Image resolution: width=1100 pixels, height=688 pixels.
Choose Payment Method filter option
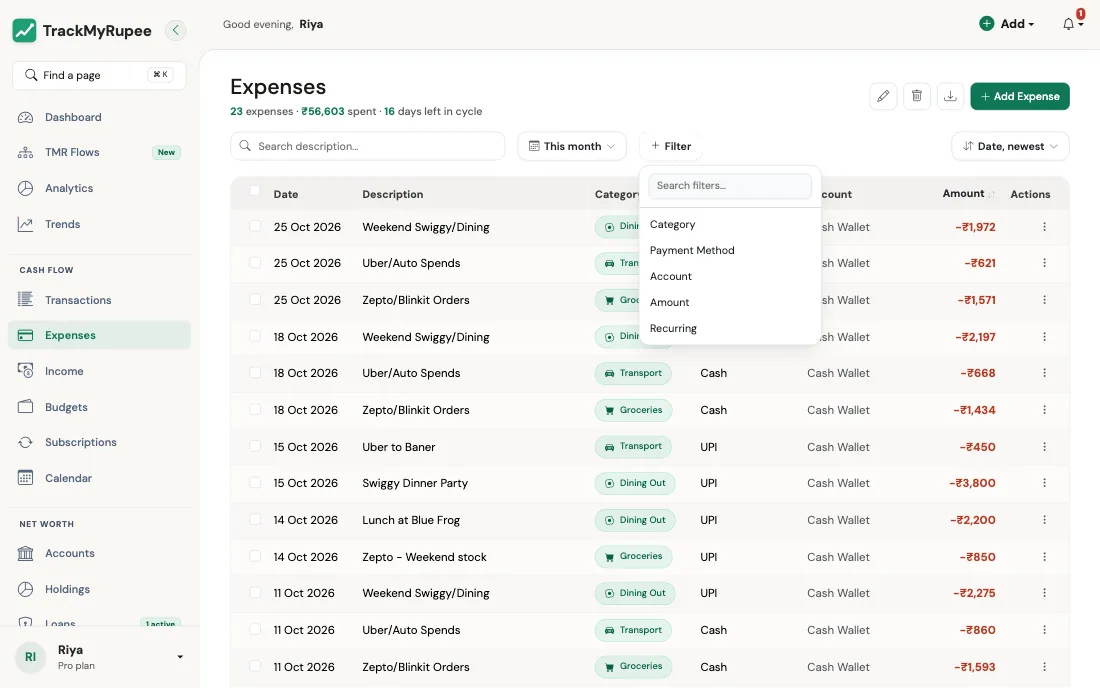point(730,250)
